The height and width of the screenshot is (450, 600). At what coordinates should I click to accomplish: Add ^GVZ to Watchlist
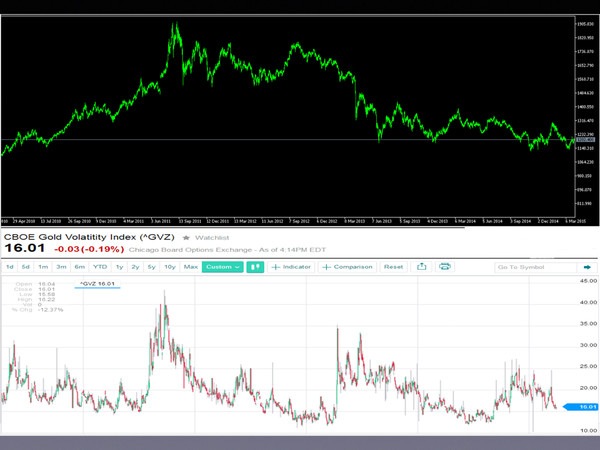pyautogui.click(x=212, y=238)
